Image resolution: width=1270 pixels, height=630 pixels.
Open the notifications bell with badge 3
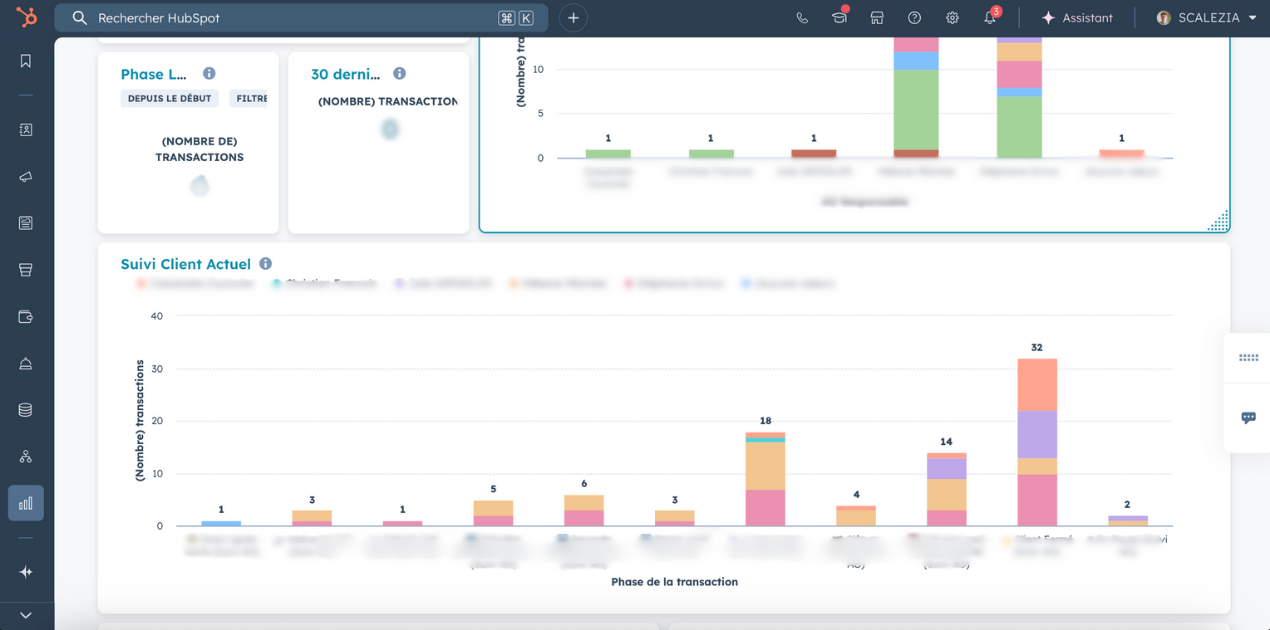coord(991,17)
